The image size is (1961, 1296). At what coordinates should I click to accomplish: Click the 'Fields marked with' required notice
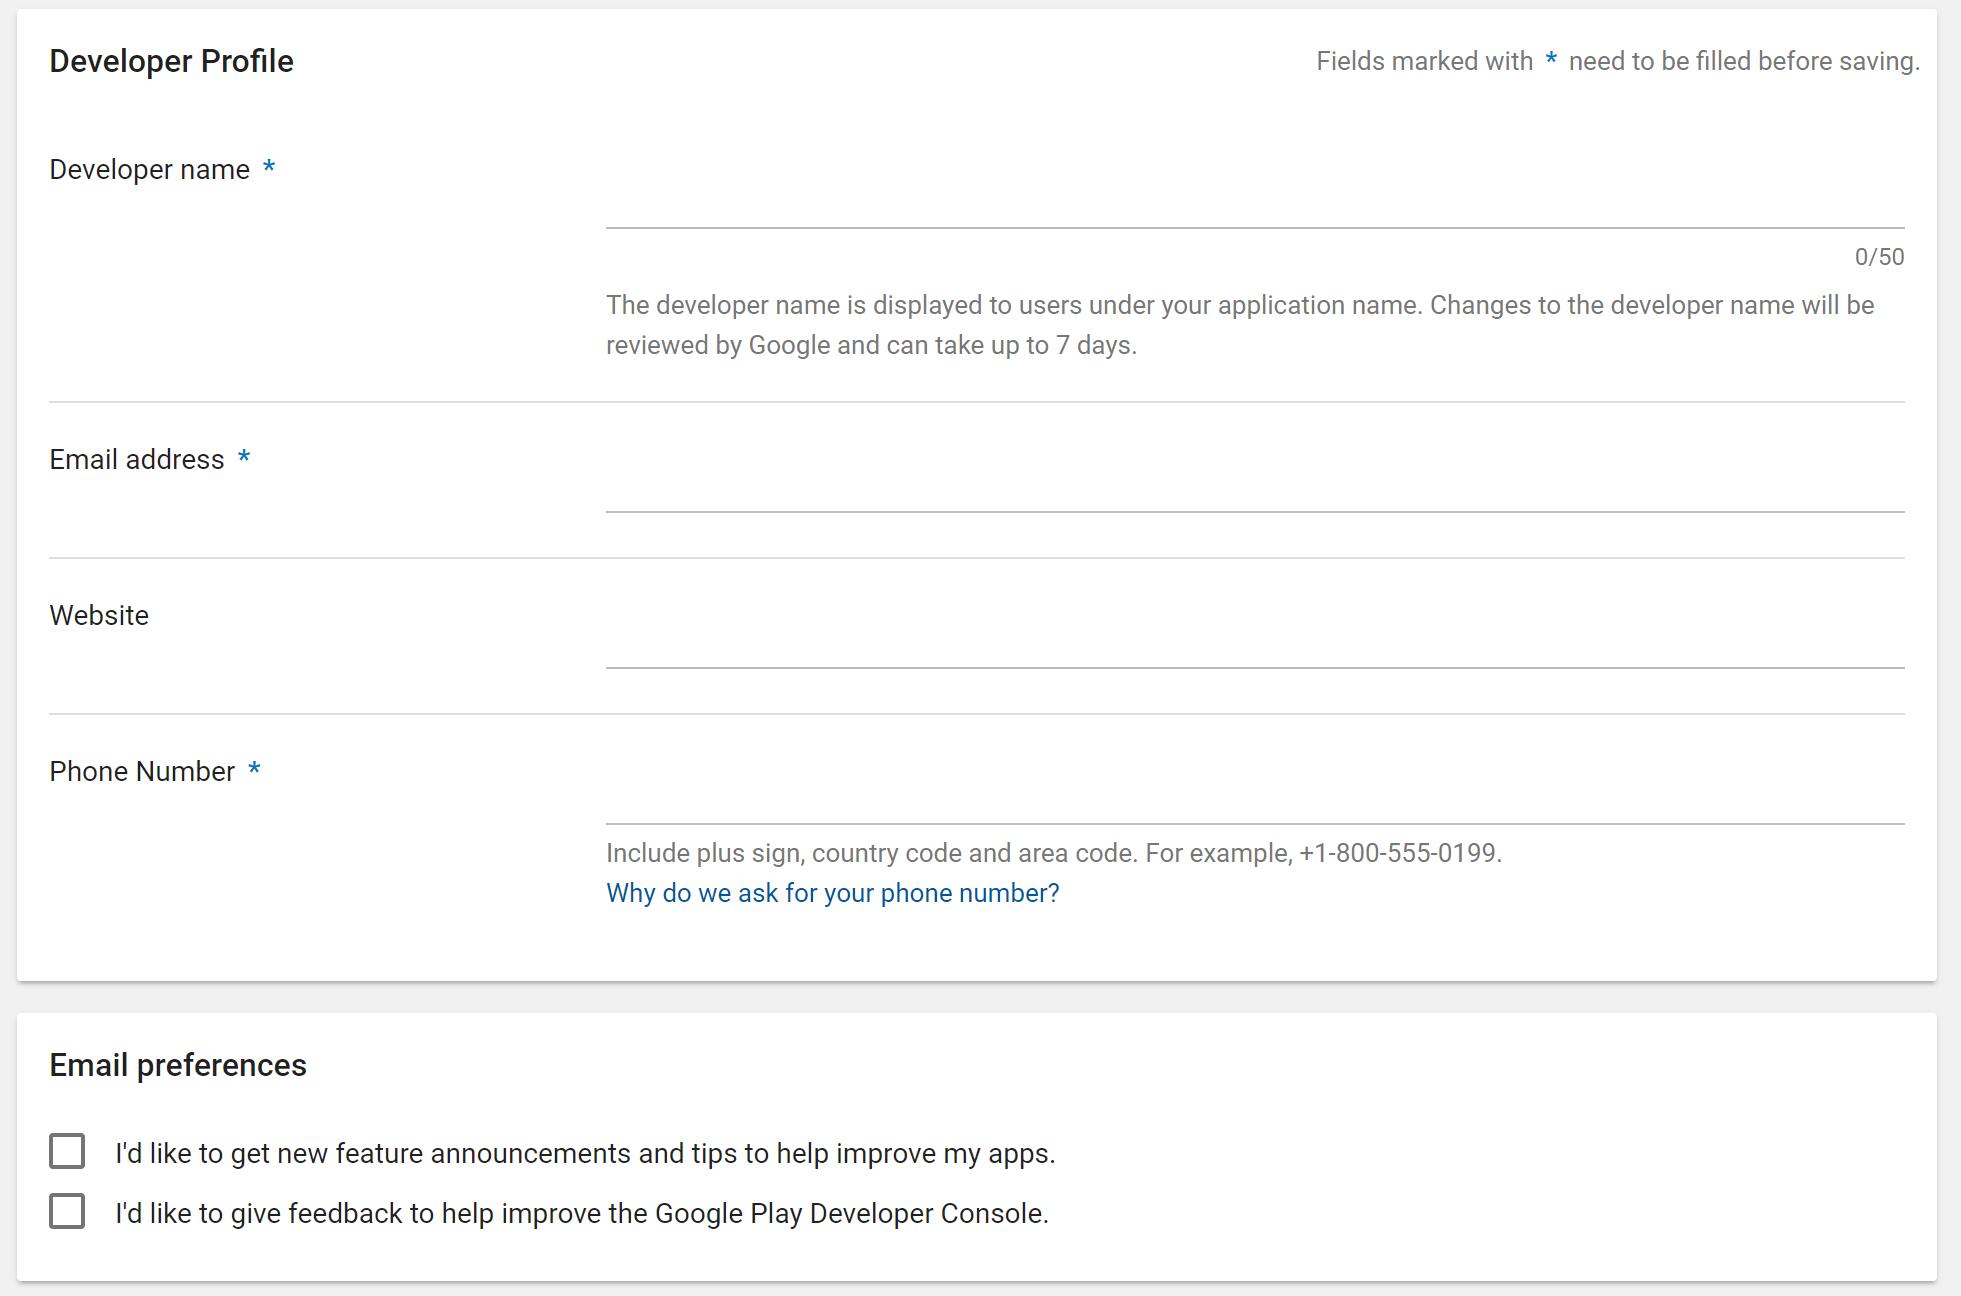[1617, 61]
